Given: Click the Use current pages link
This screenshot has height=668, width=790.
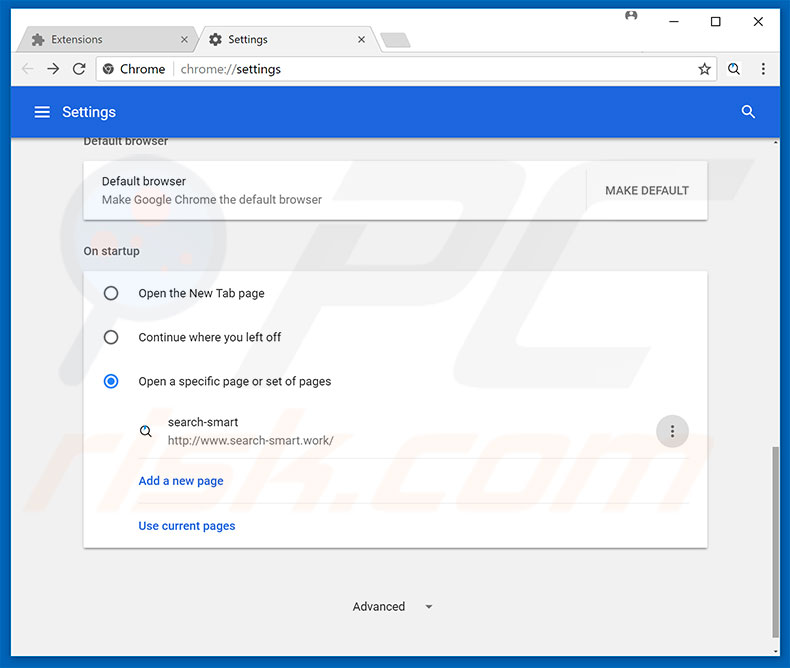Looking at the screenshot, I should (187, 526).
